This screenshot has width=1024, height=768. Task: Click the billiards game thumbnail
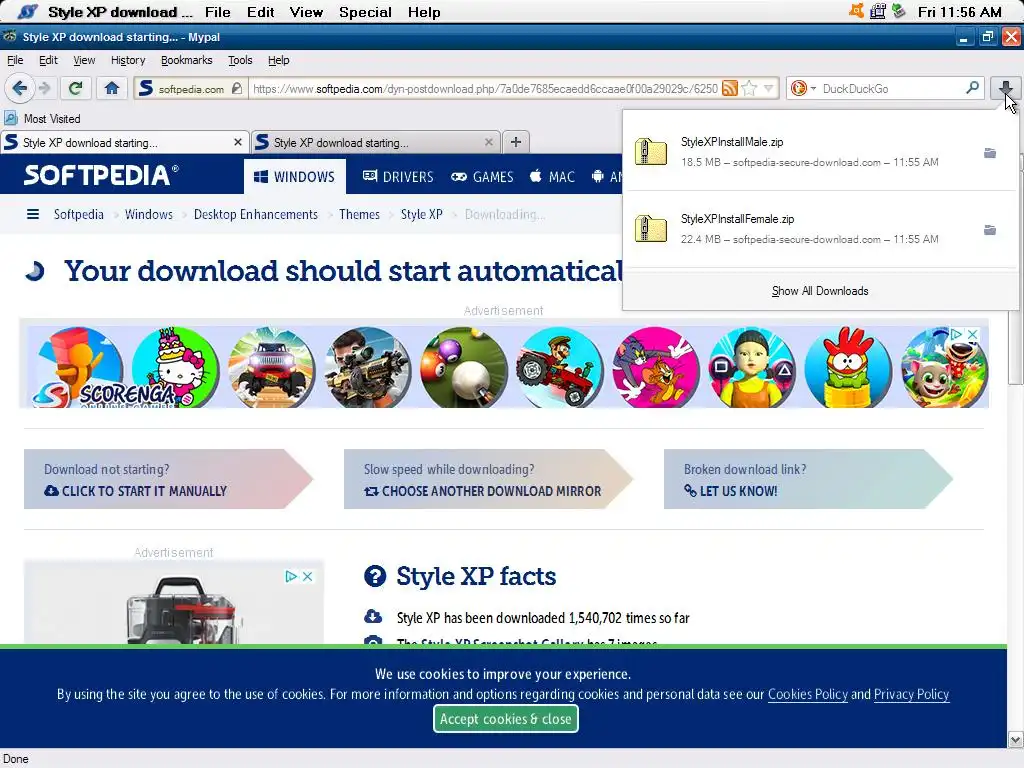pyautogui.click(x=463, y=368)
